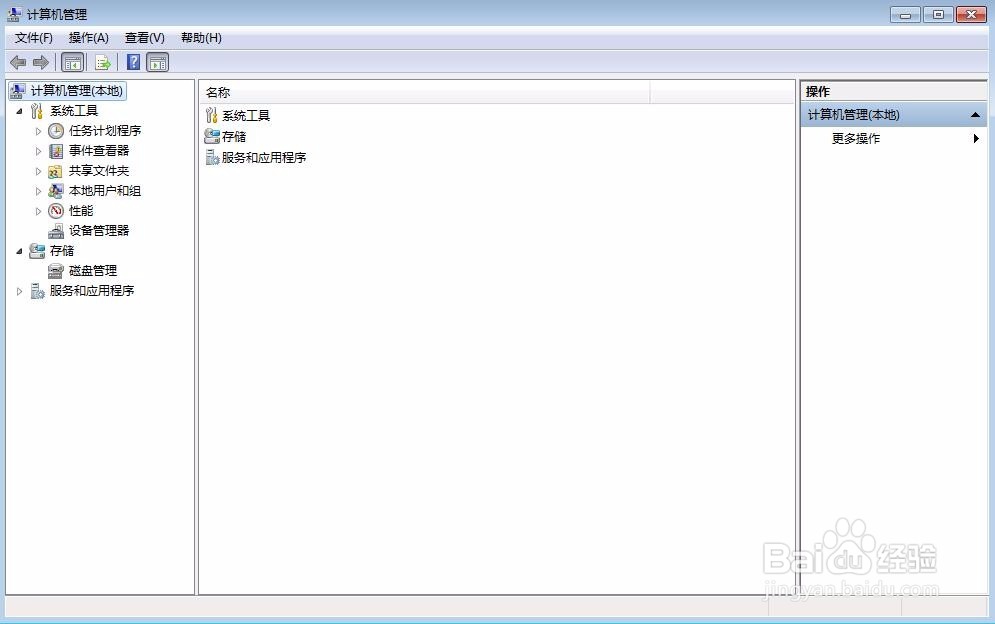Viewport: 995px width, 624px height.
Task: Select 性能 label in the tree
Action: [81, 211]
